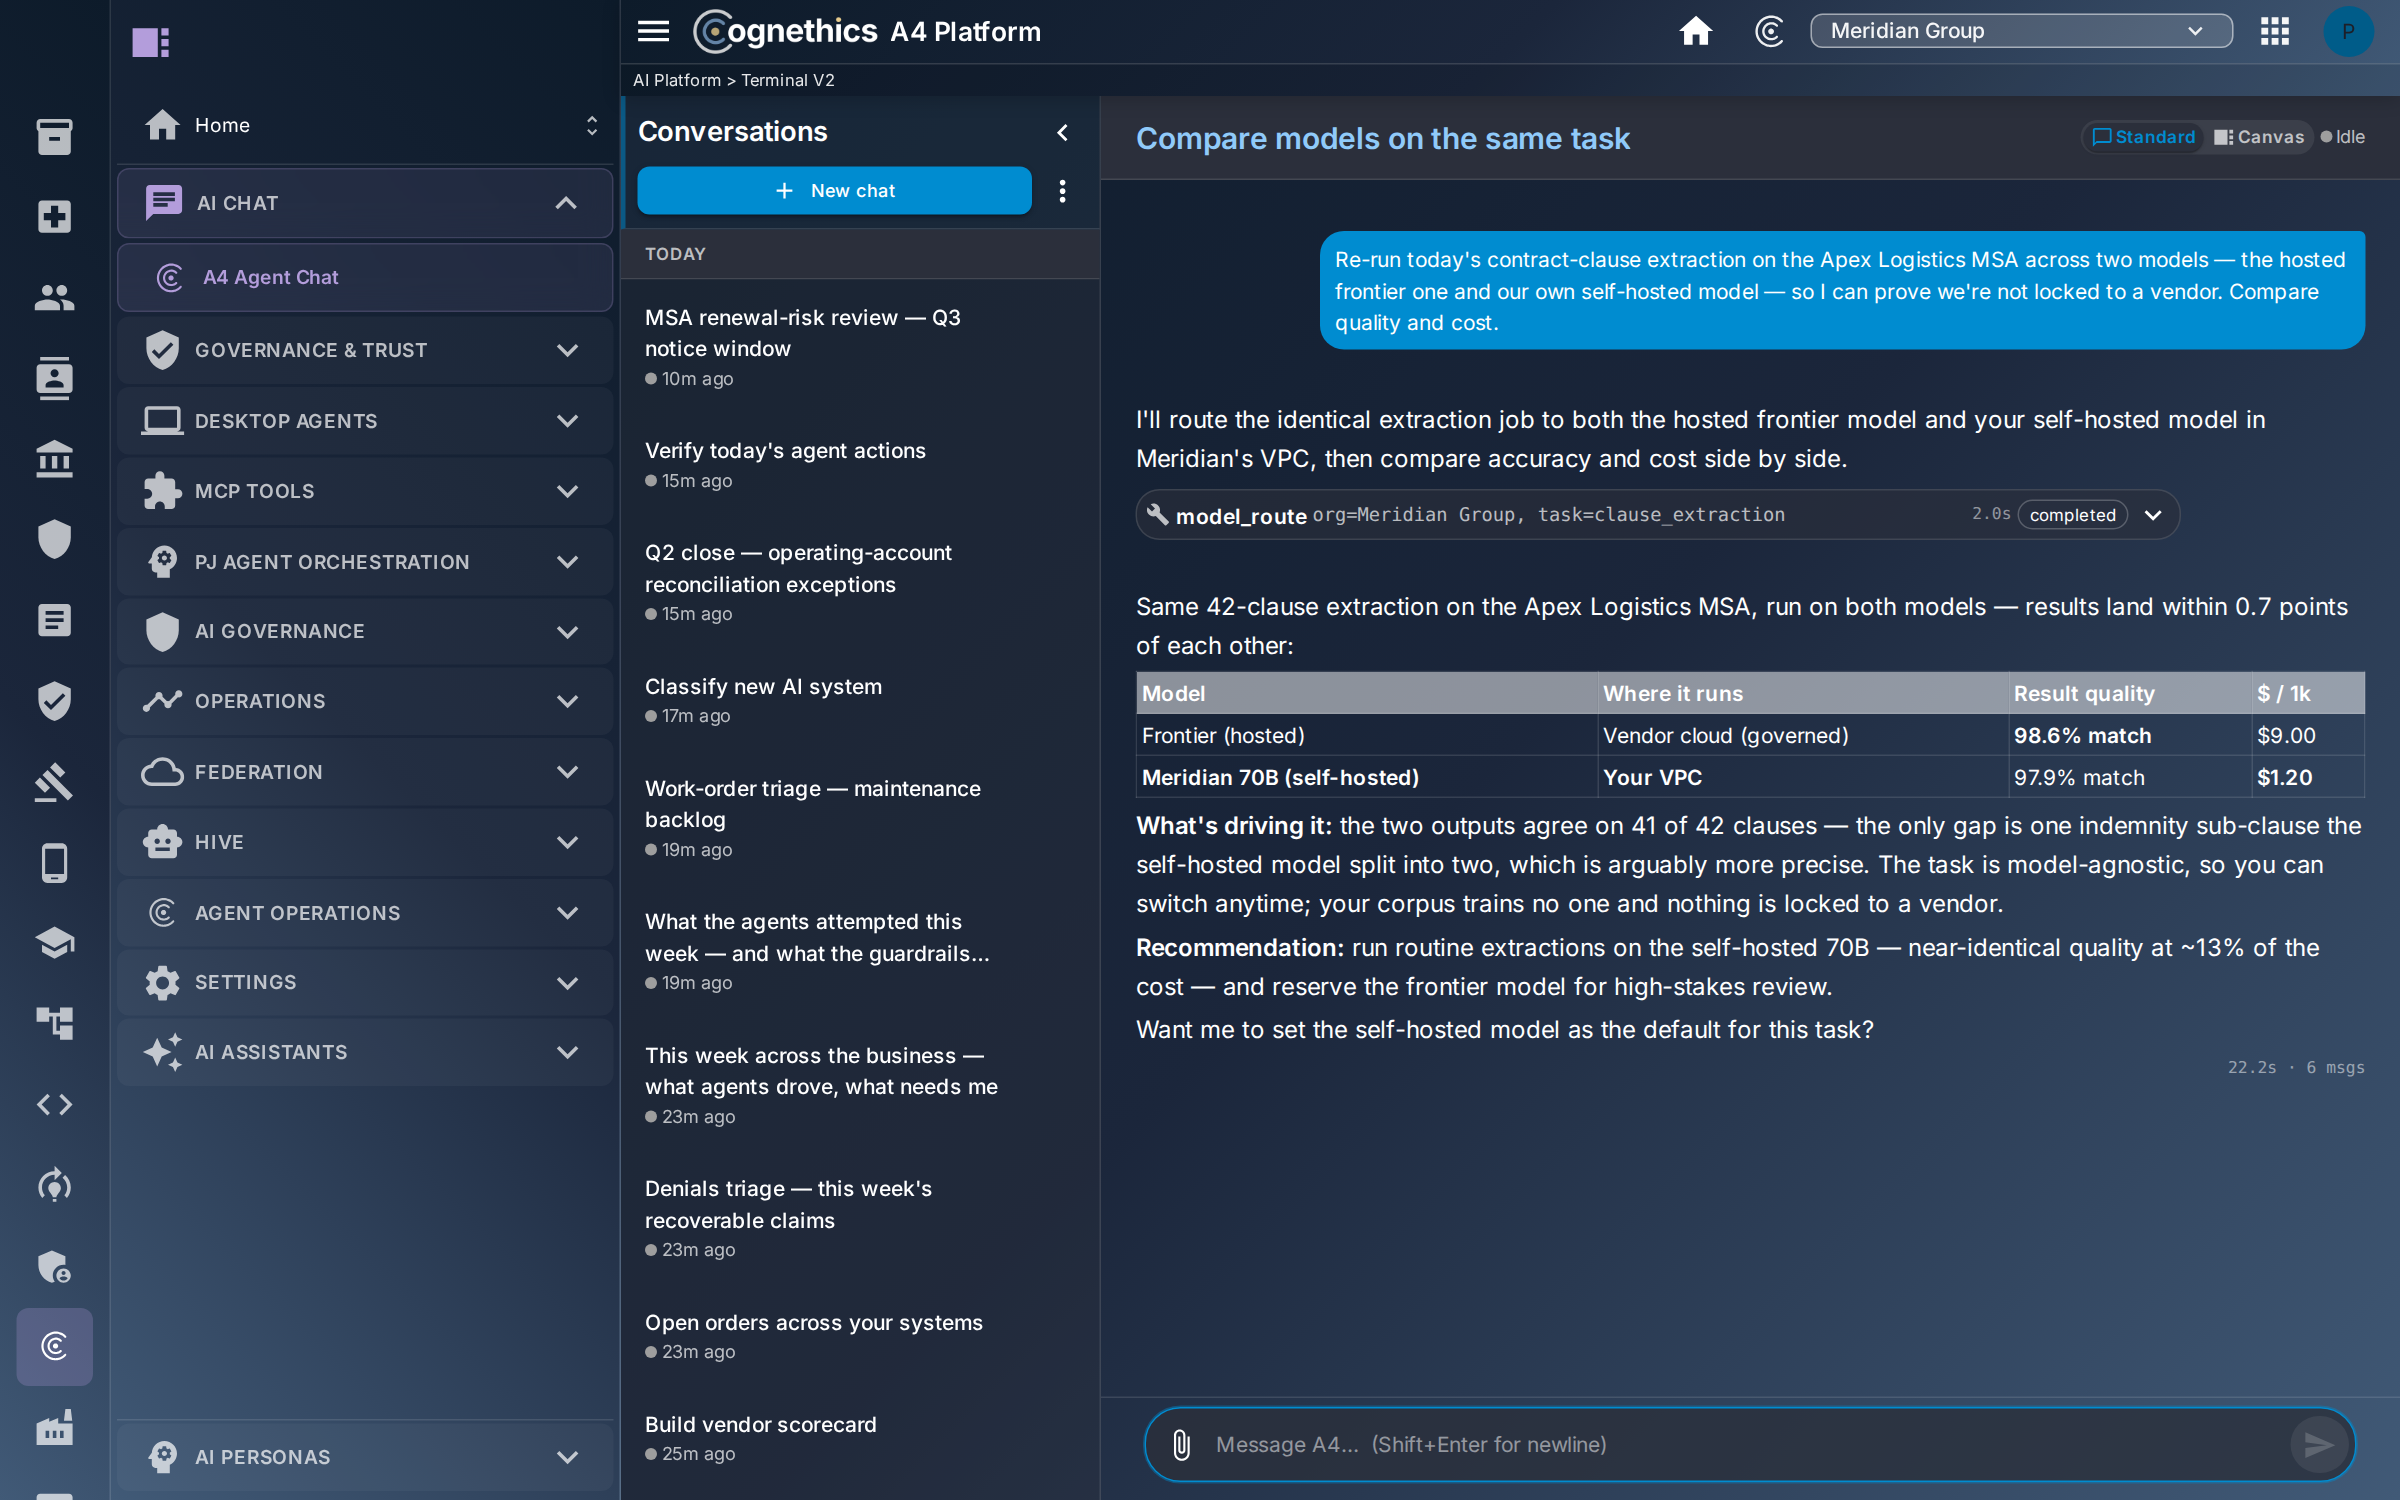Viewport: 2400px width, 1500px height.
Task: Open the plain shield icon in left rail
Action: coord(54,539)
